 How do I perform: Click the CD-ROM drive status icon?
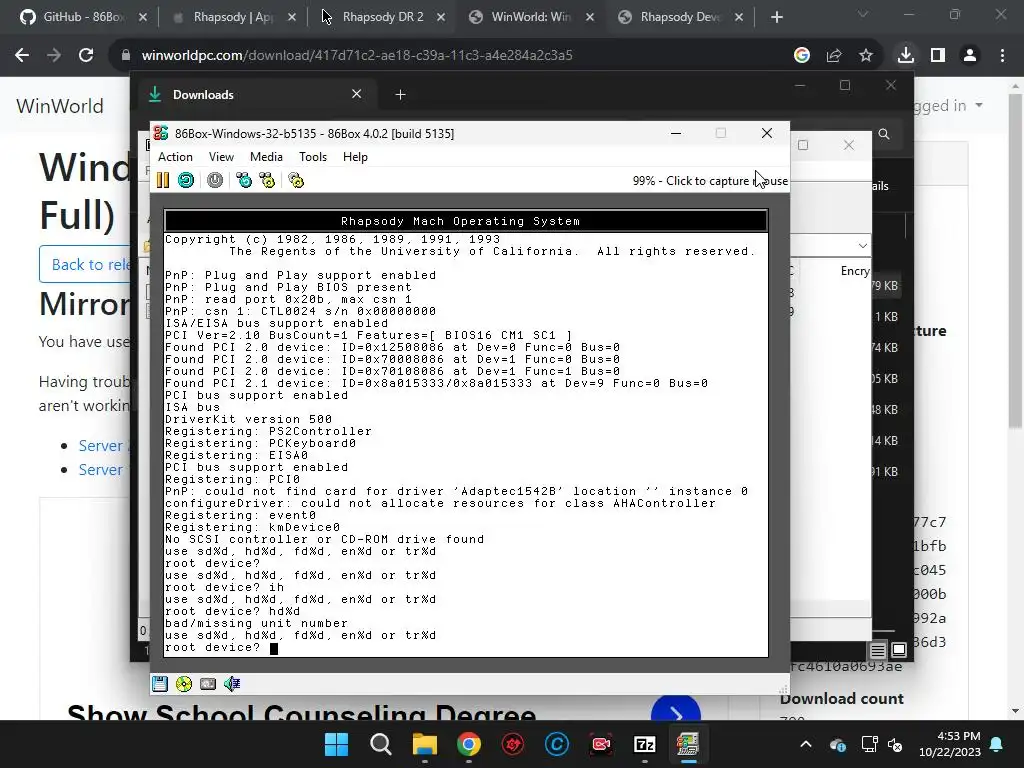pos(184,684)
